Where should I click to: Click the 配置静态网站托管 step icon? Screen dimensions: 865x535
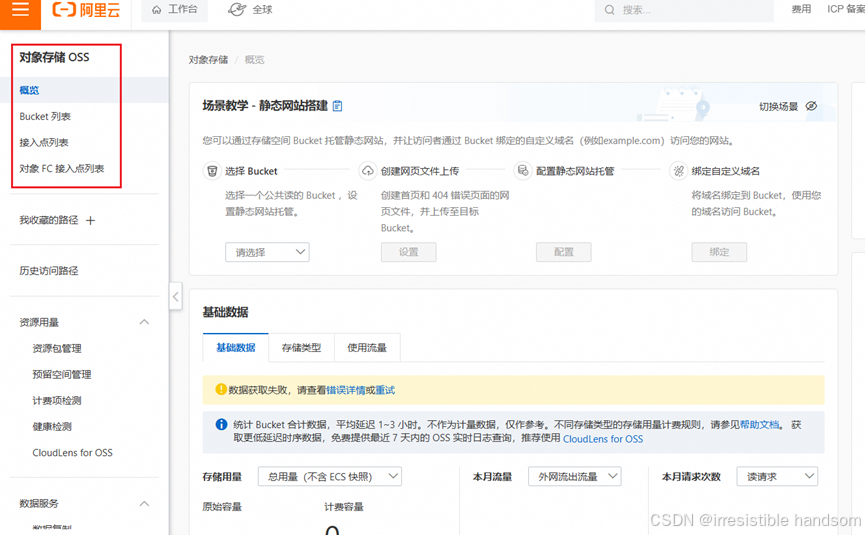coord(522,171)
